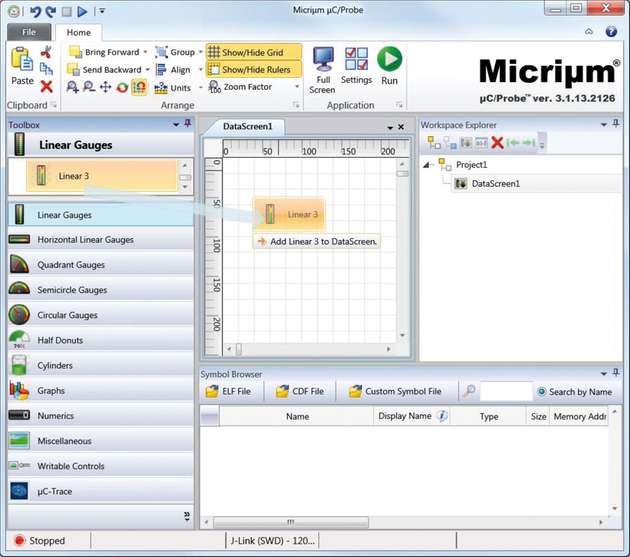Open the File menu tab
The width and height of the screenshot is (630, 557).
tap(29, 32)
